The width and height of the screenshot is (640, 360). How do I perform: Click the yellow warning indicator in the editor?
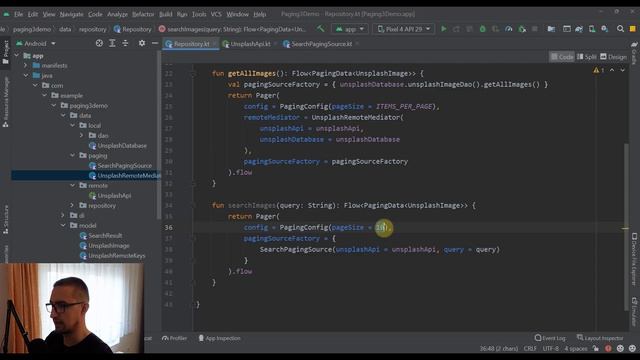(598, 70)
